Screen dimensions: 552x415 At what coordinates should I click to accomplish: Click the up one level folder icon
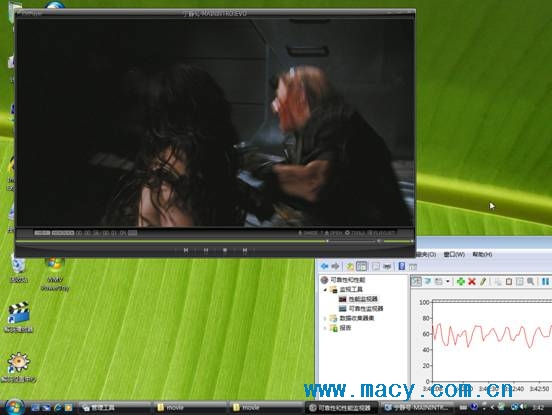(x=350, y=266)
